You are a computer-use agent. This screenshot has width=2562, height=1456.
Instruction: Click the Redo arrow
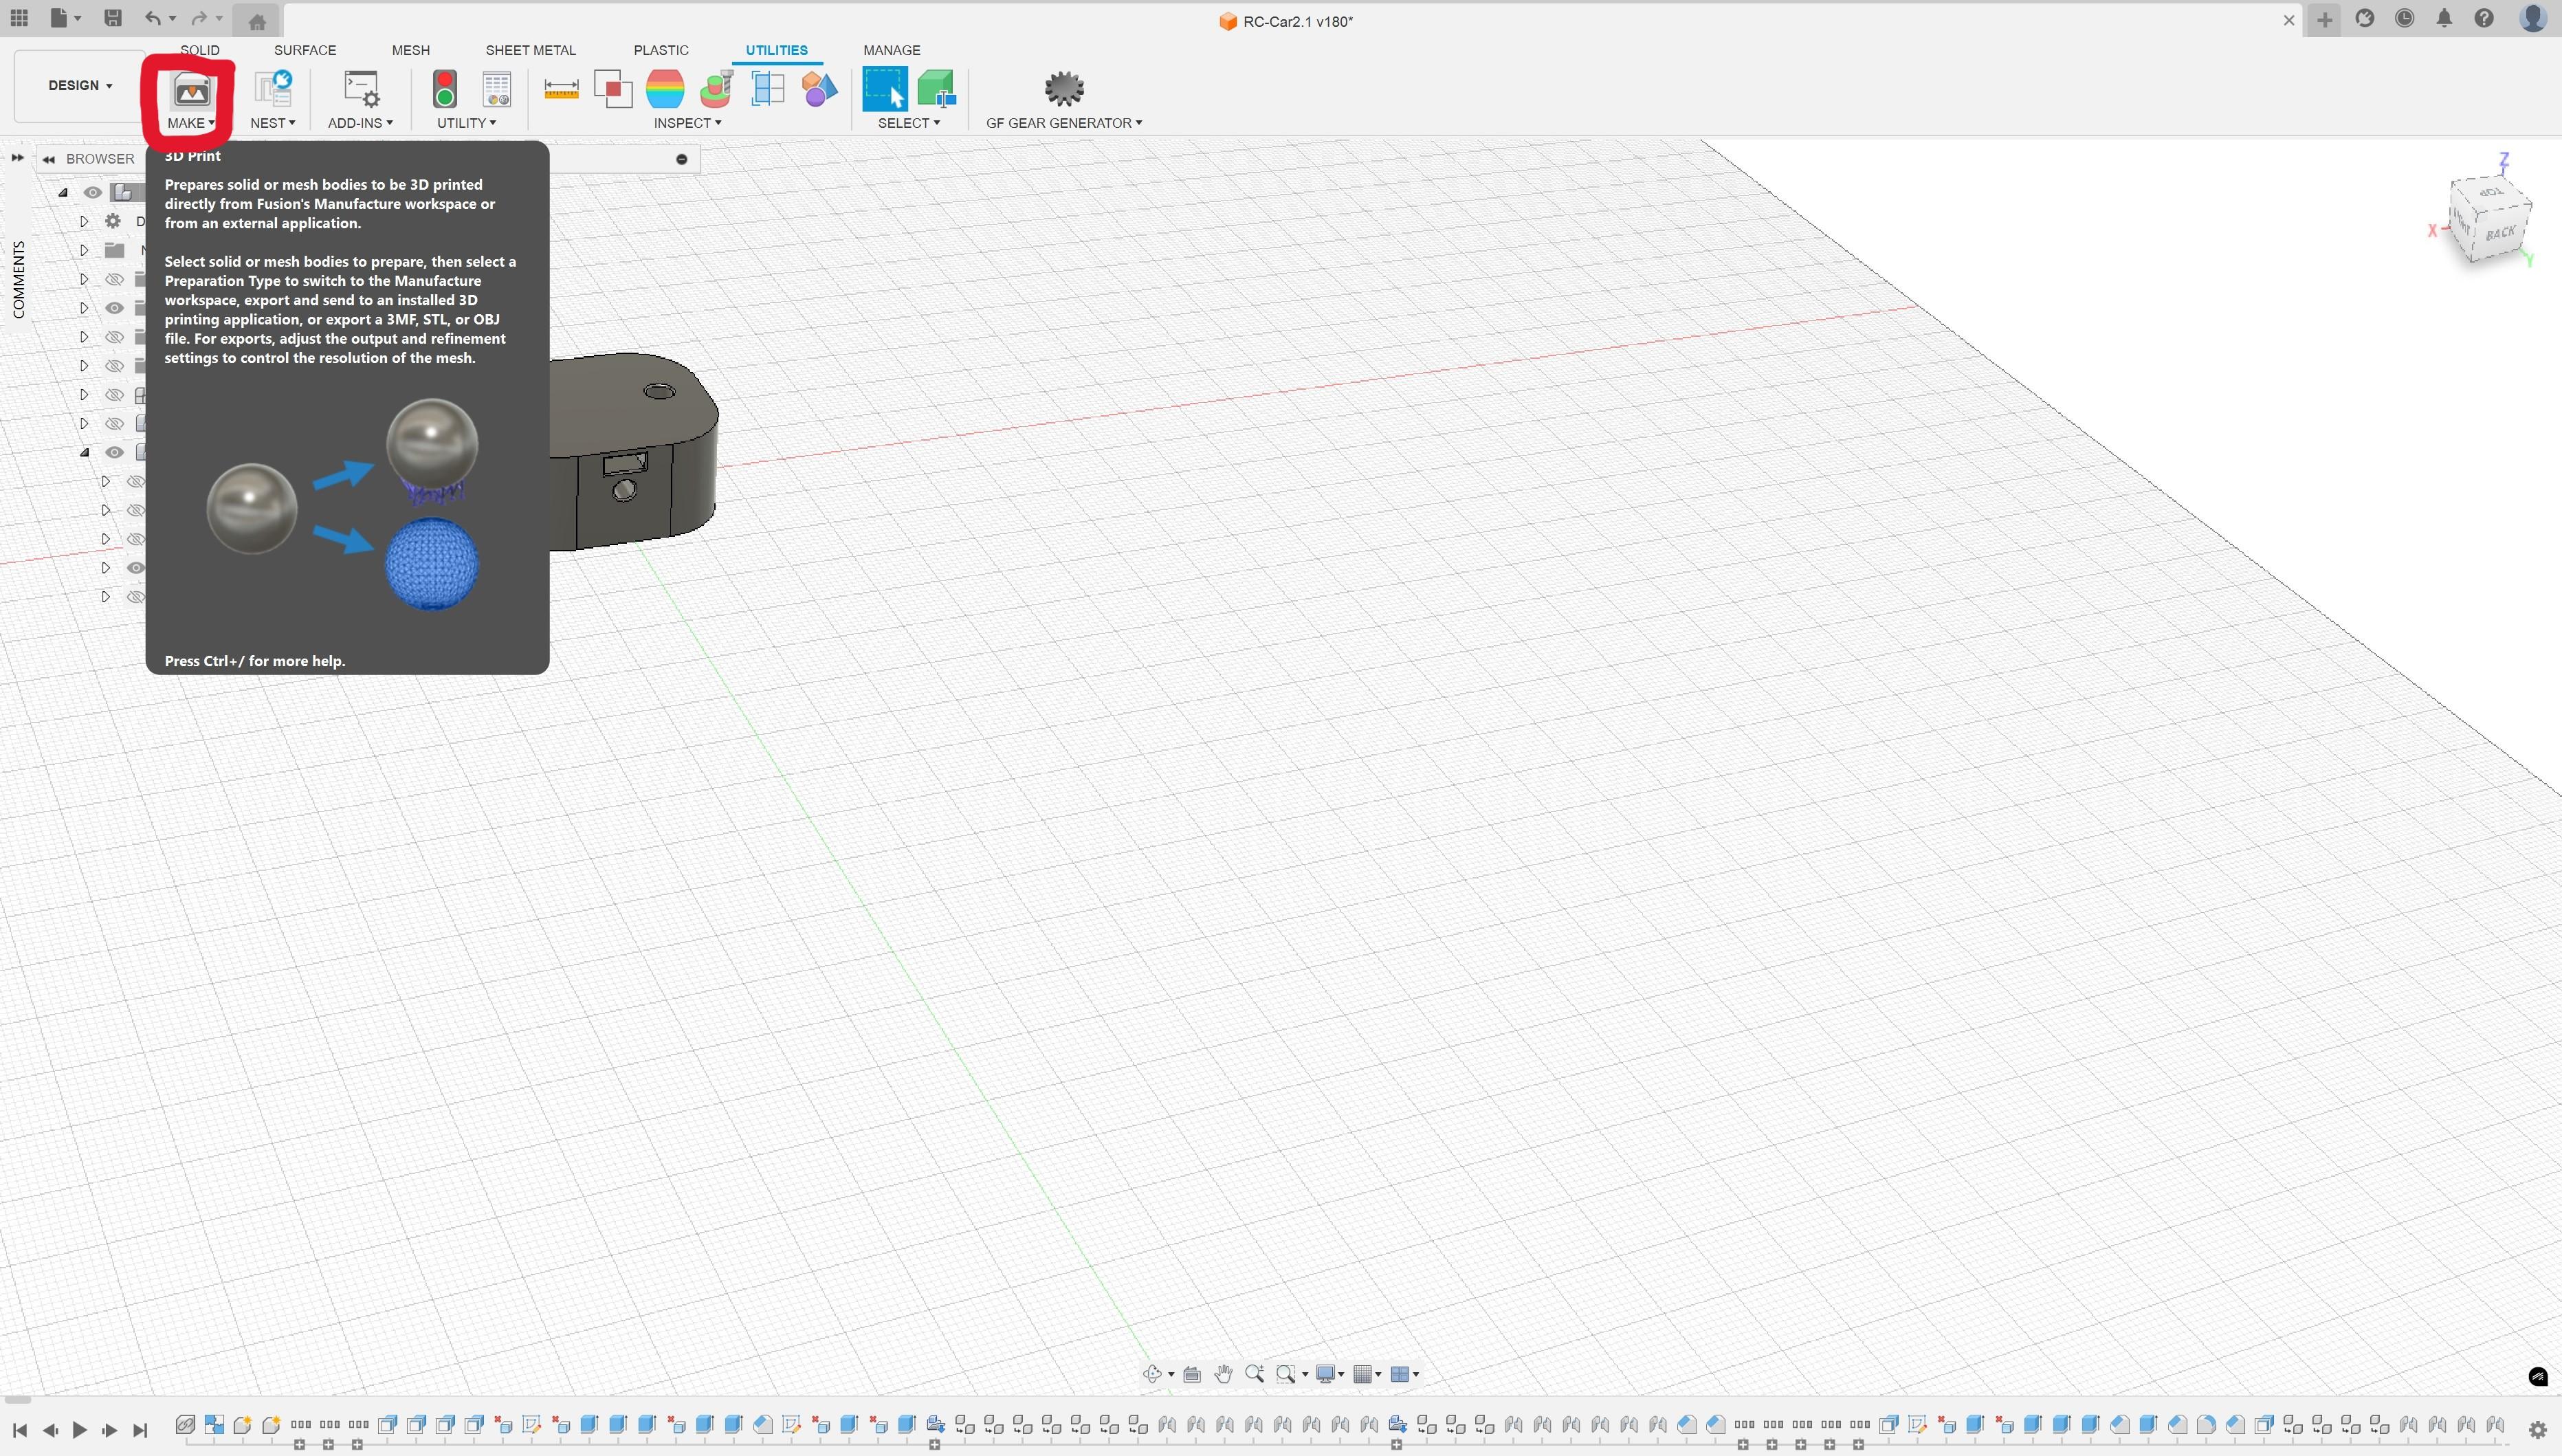[x=199, y=18]
